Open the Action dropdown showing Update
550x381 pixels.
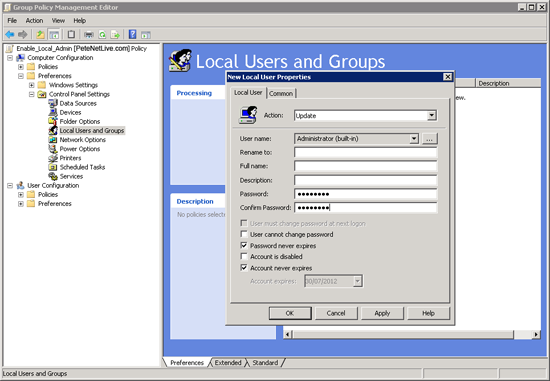click(432, 115)
